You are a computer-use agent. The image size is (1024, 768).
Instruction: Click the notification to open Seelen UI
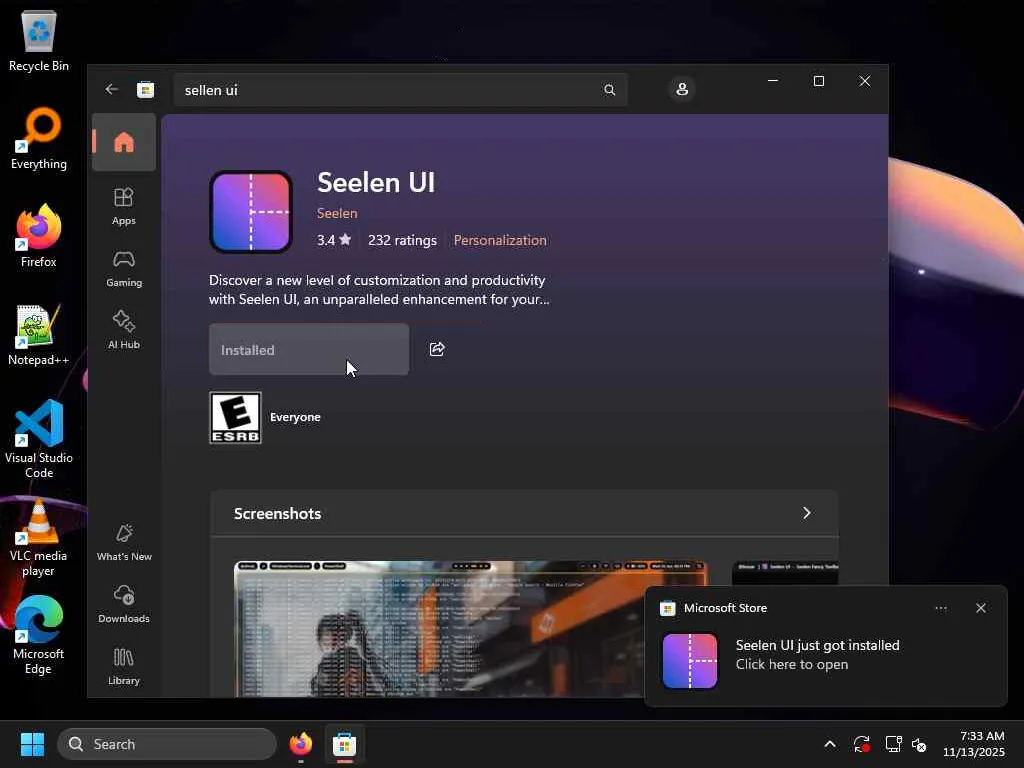click(x=825, y=646)
